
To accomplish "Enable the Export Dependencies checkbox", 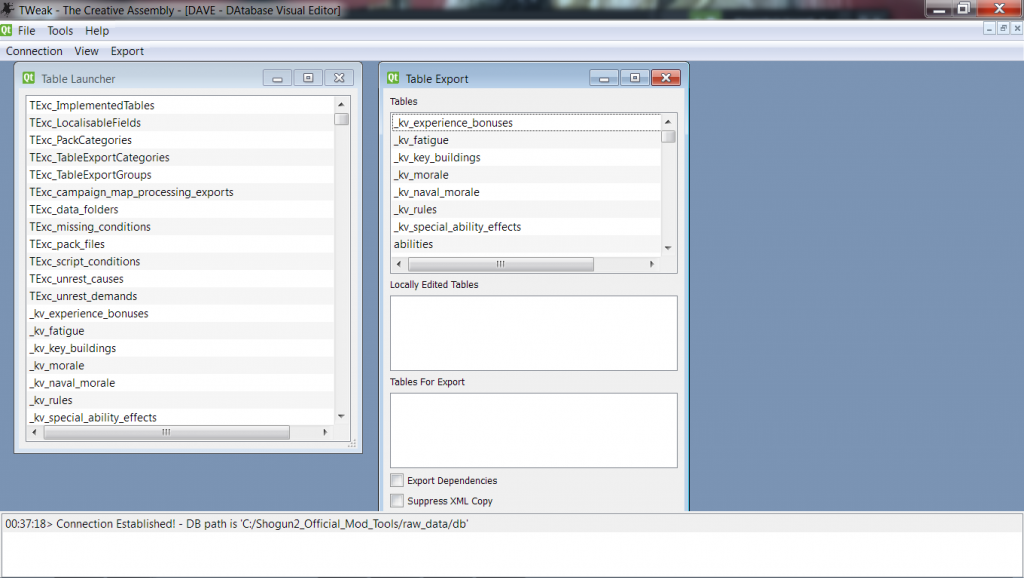I will (x=398, y=481).
